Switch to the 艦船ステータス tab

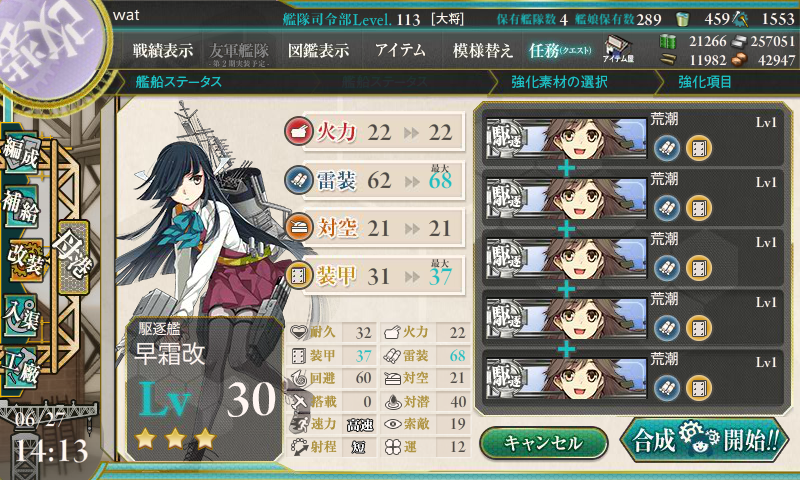pos(179,82)
